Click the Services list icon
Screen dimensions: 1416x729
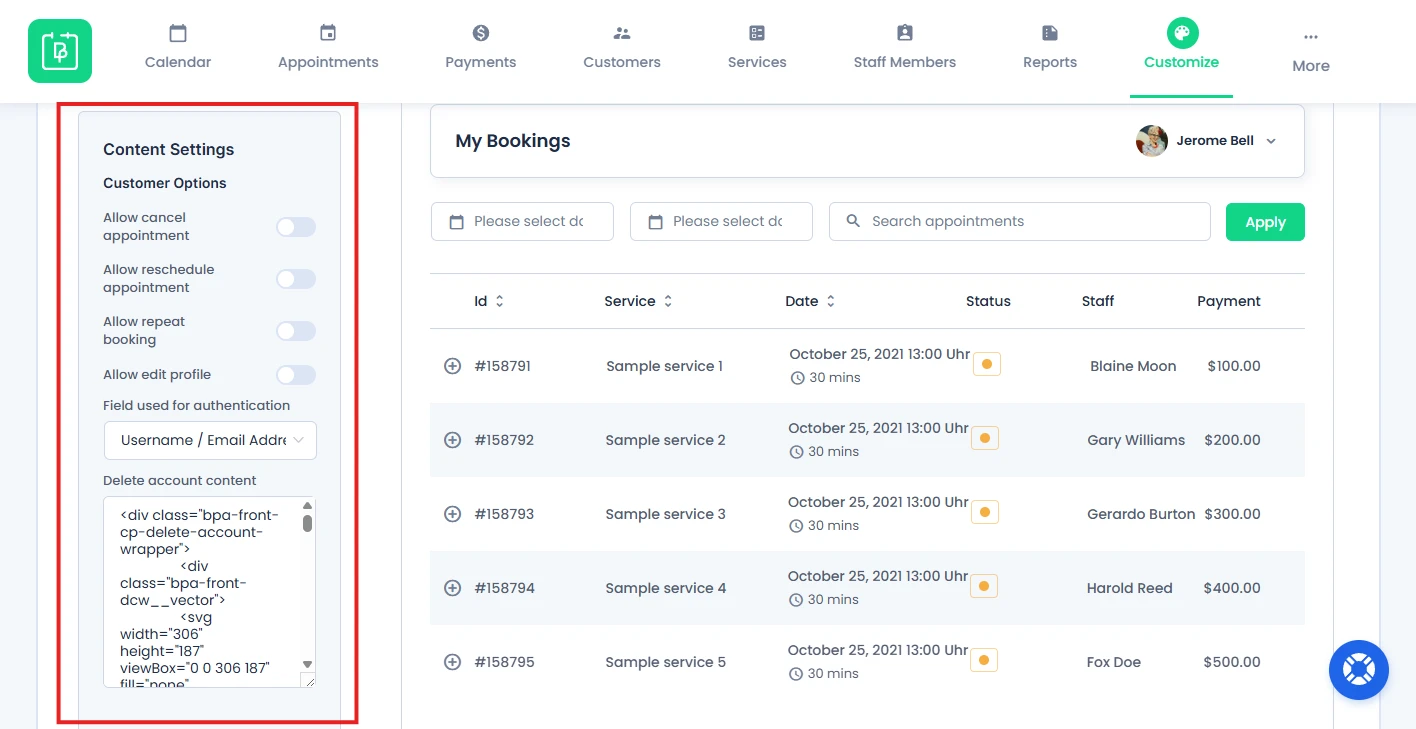coord(757,33)
